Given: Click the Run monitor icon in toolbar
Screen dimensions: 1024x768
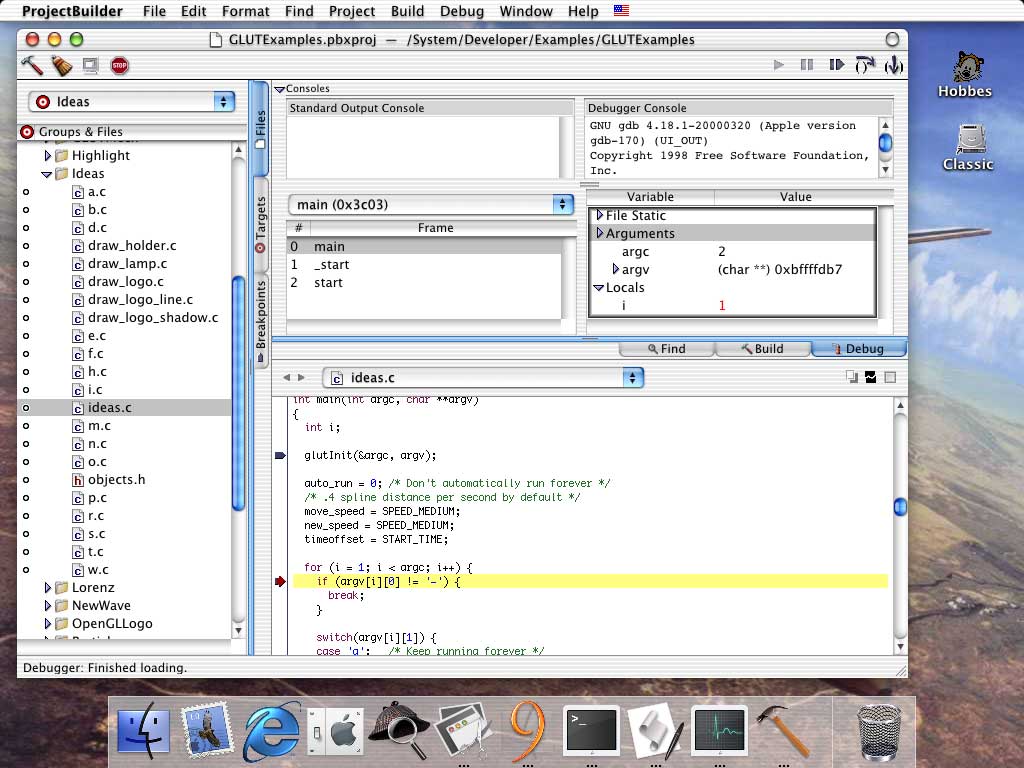Looking at the screenshot, I should coord(90,65).
